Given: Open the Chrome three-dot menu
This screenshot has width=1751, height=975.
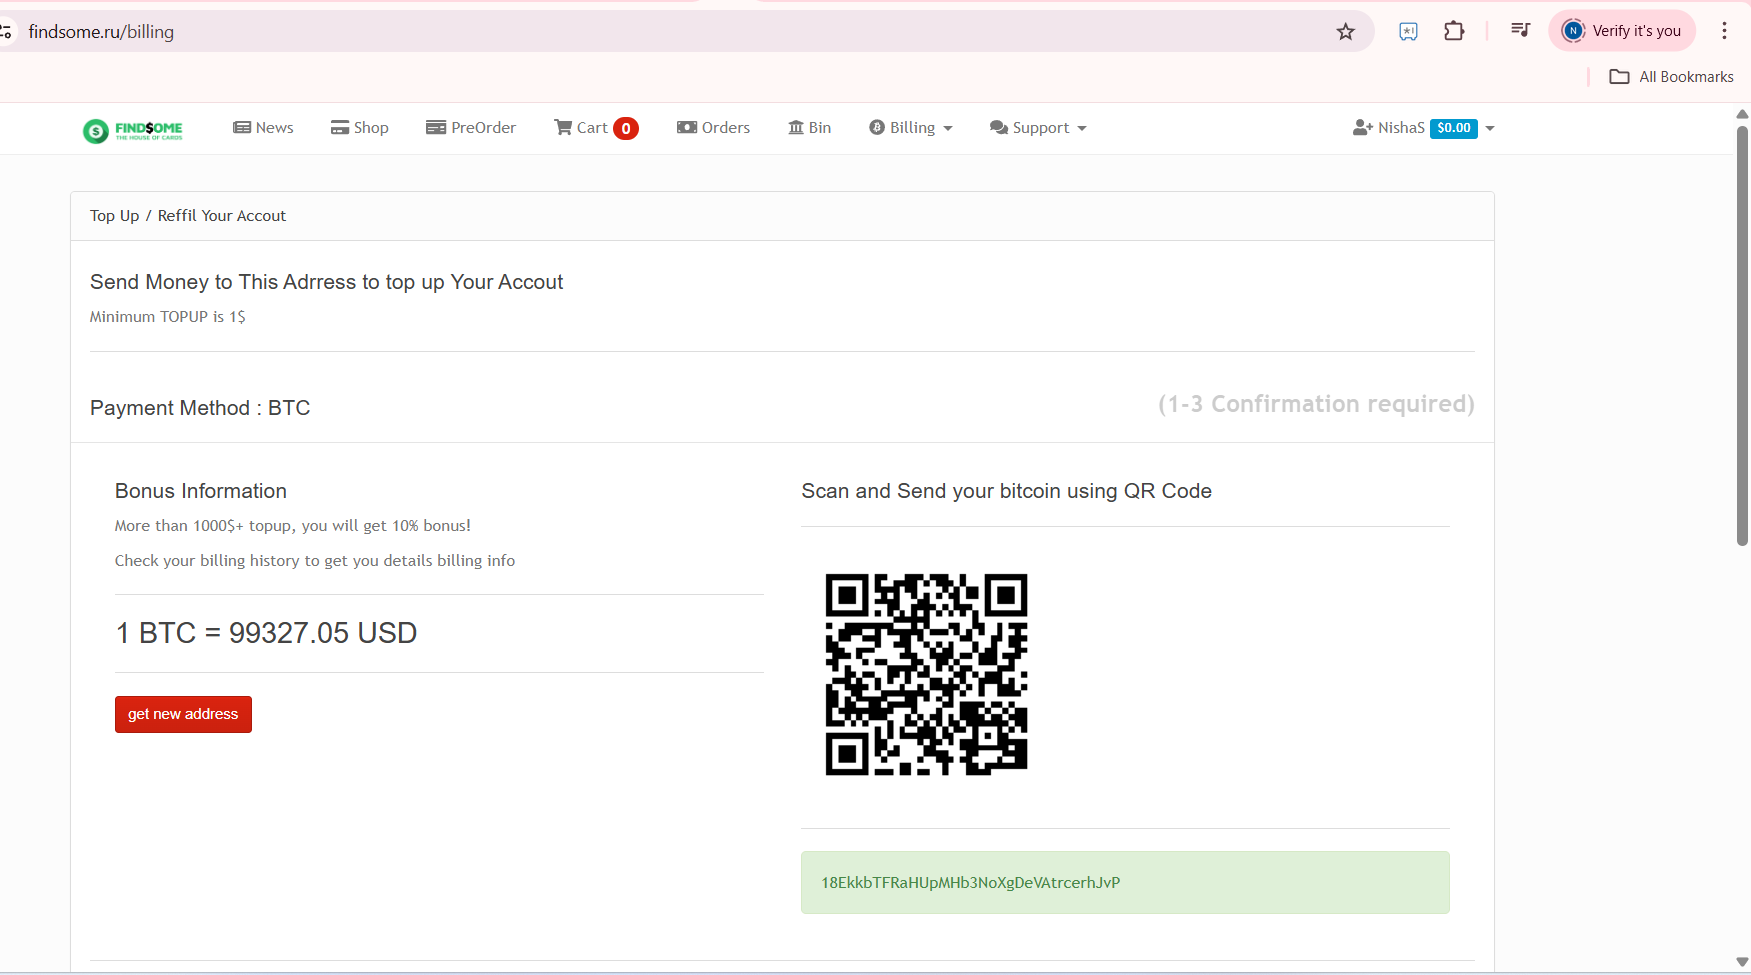Looking at the screenshot, I should pos(1724,31).
